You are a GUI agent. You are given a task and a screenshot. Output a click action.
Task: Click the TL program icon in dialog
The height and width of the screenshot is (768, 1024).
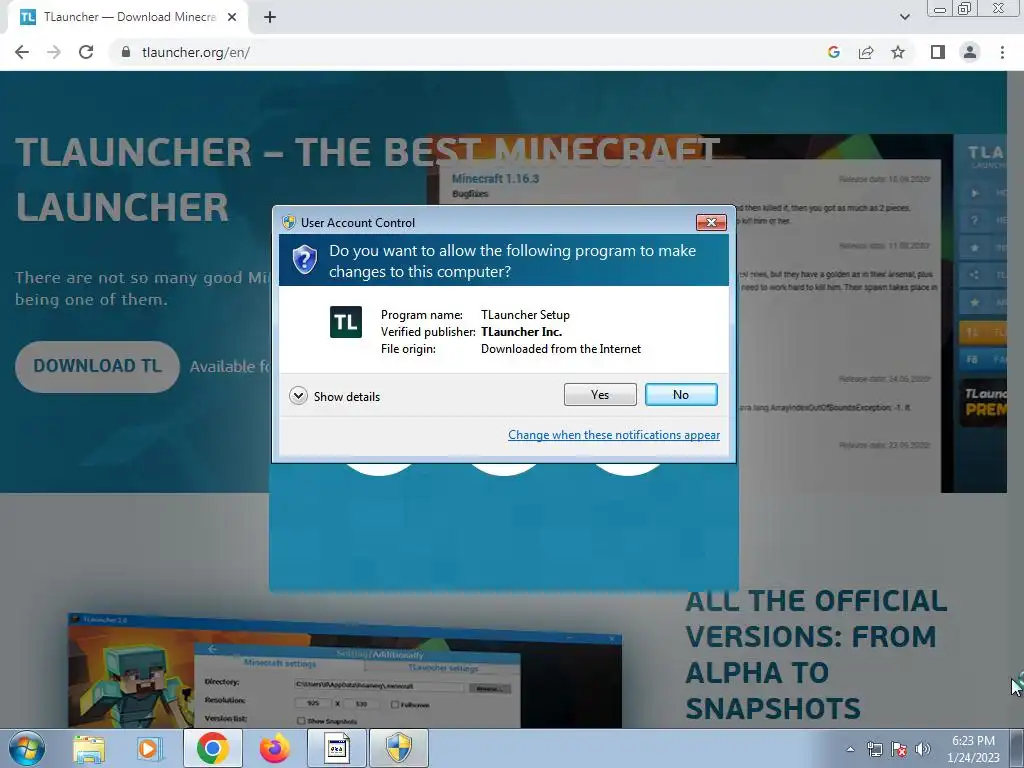coord(345,322)
